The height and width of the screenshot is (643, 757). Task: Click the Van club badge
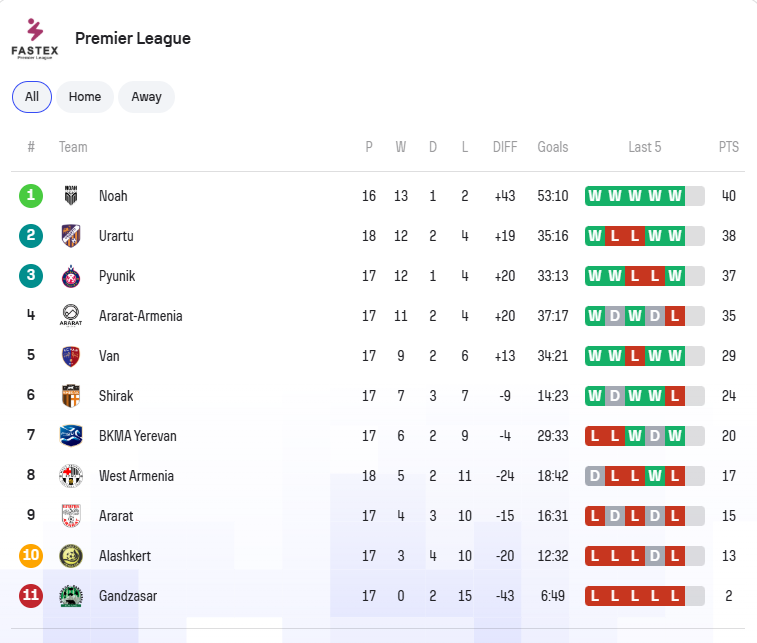[71, 356]
